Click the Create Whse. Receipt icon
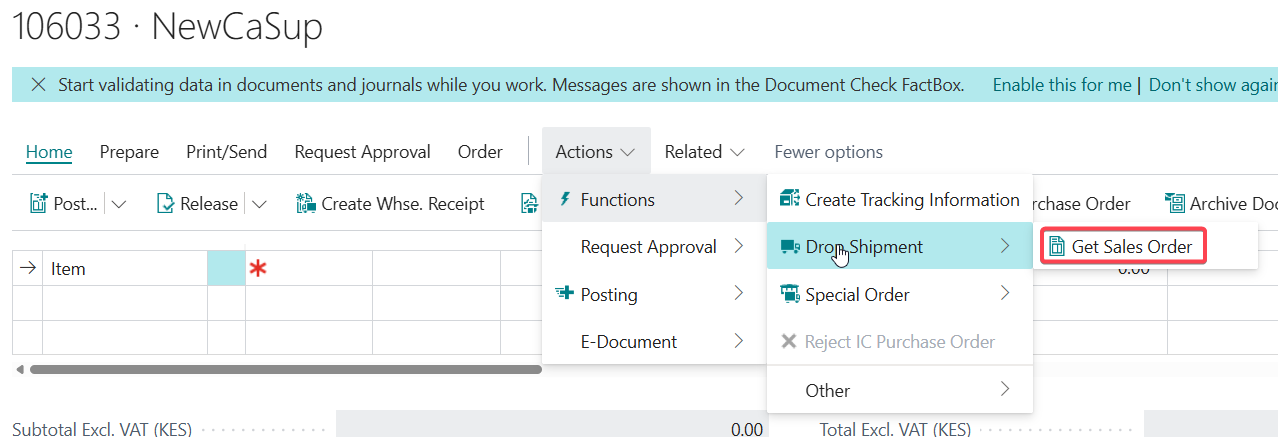The width and height of the screenshot is (1278, 437). coord(306,204)
